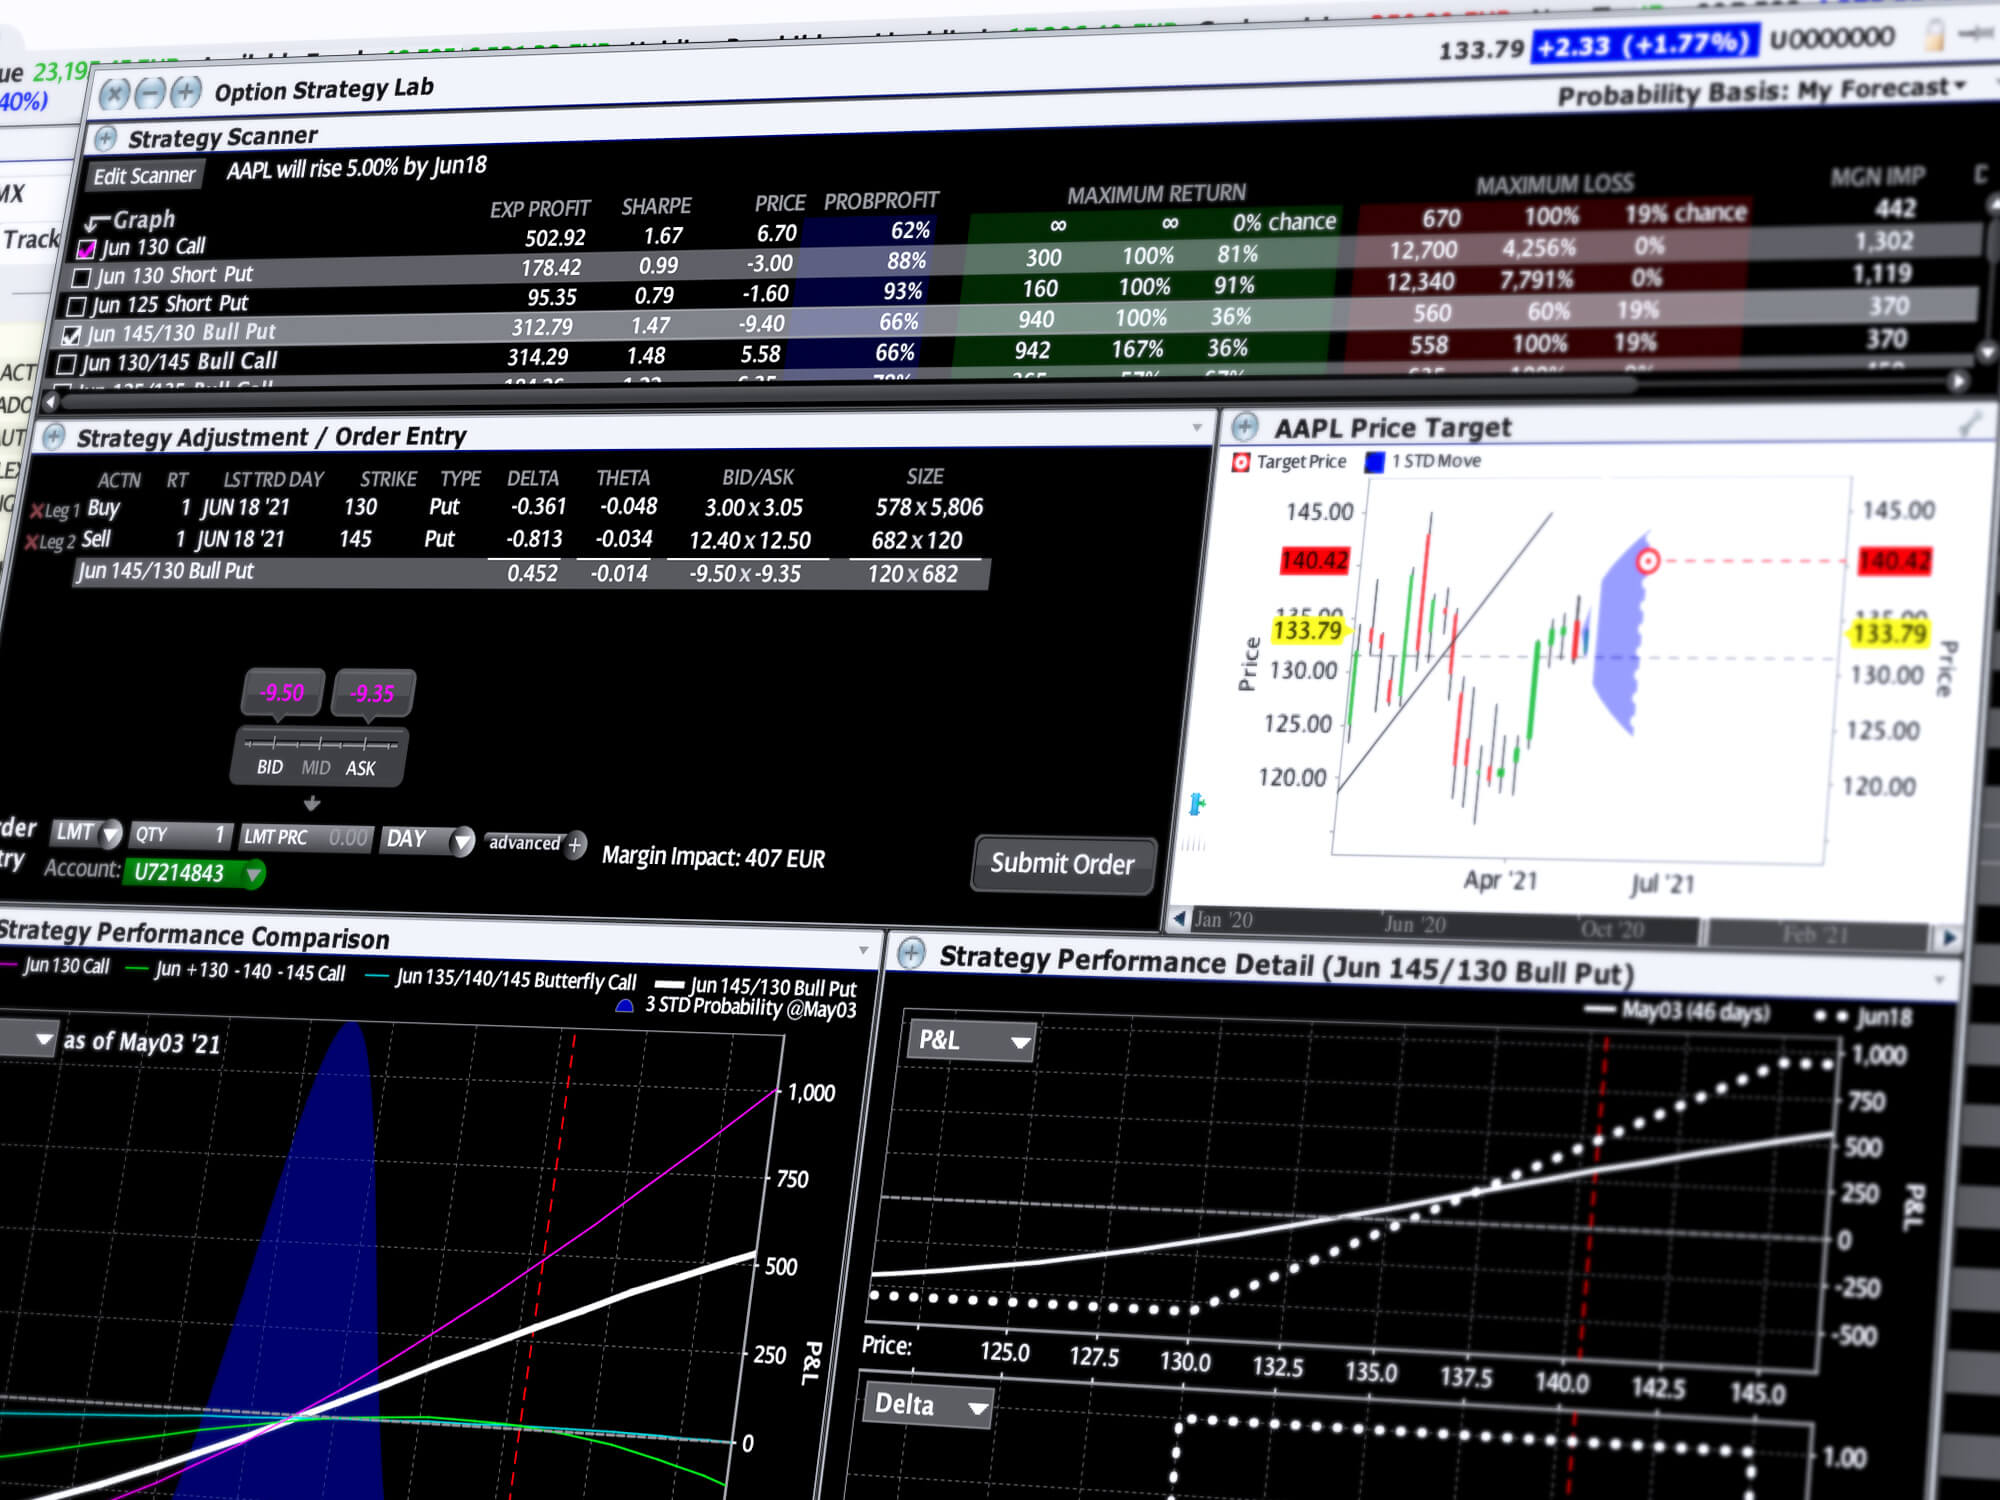This screenshot has height=1500, width=2000.
Task: Click the advanced options button
Action: (x=535, y=844)
